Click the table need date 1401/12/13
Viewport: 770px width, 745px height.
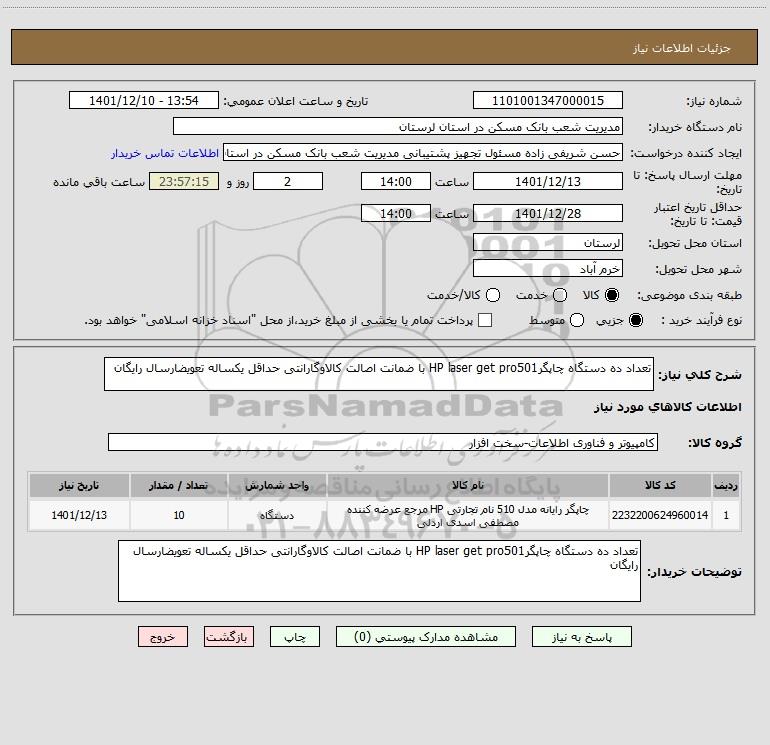coord(79,515)
